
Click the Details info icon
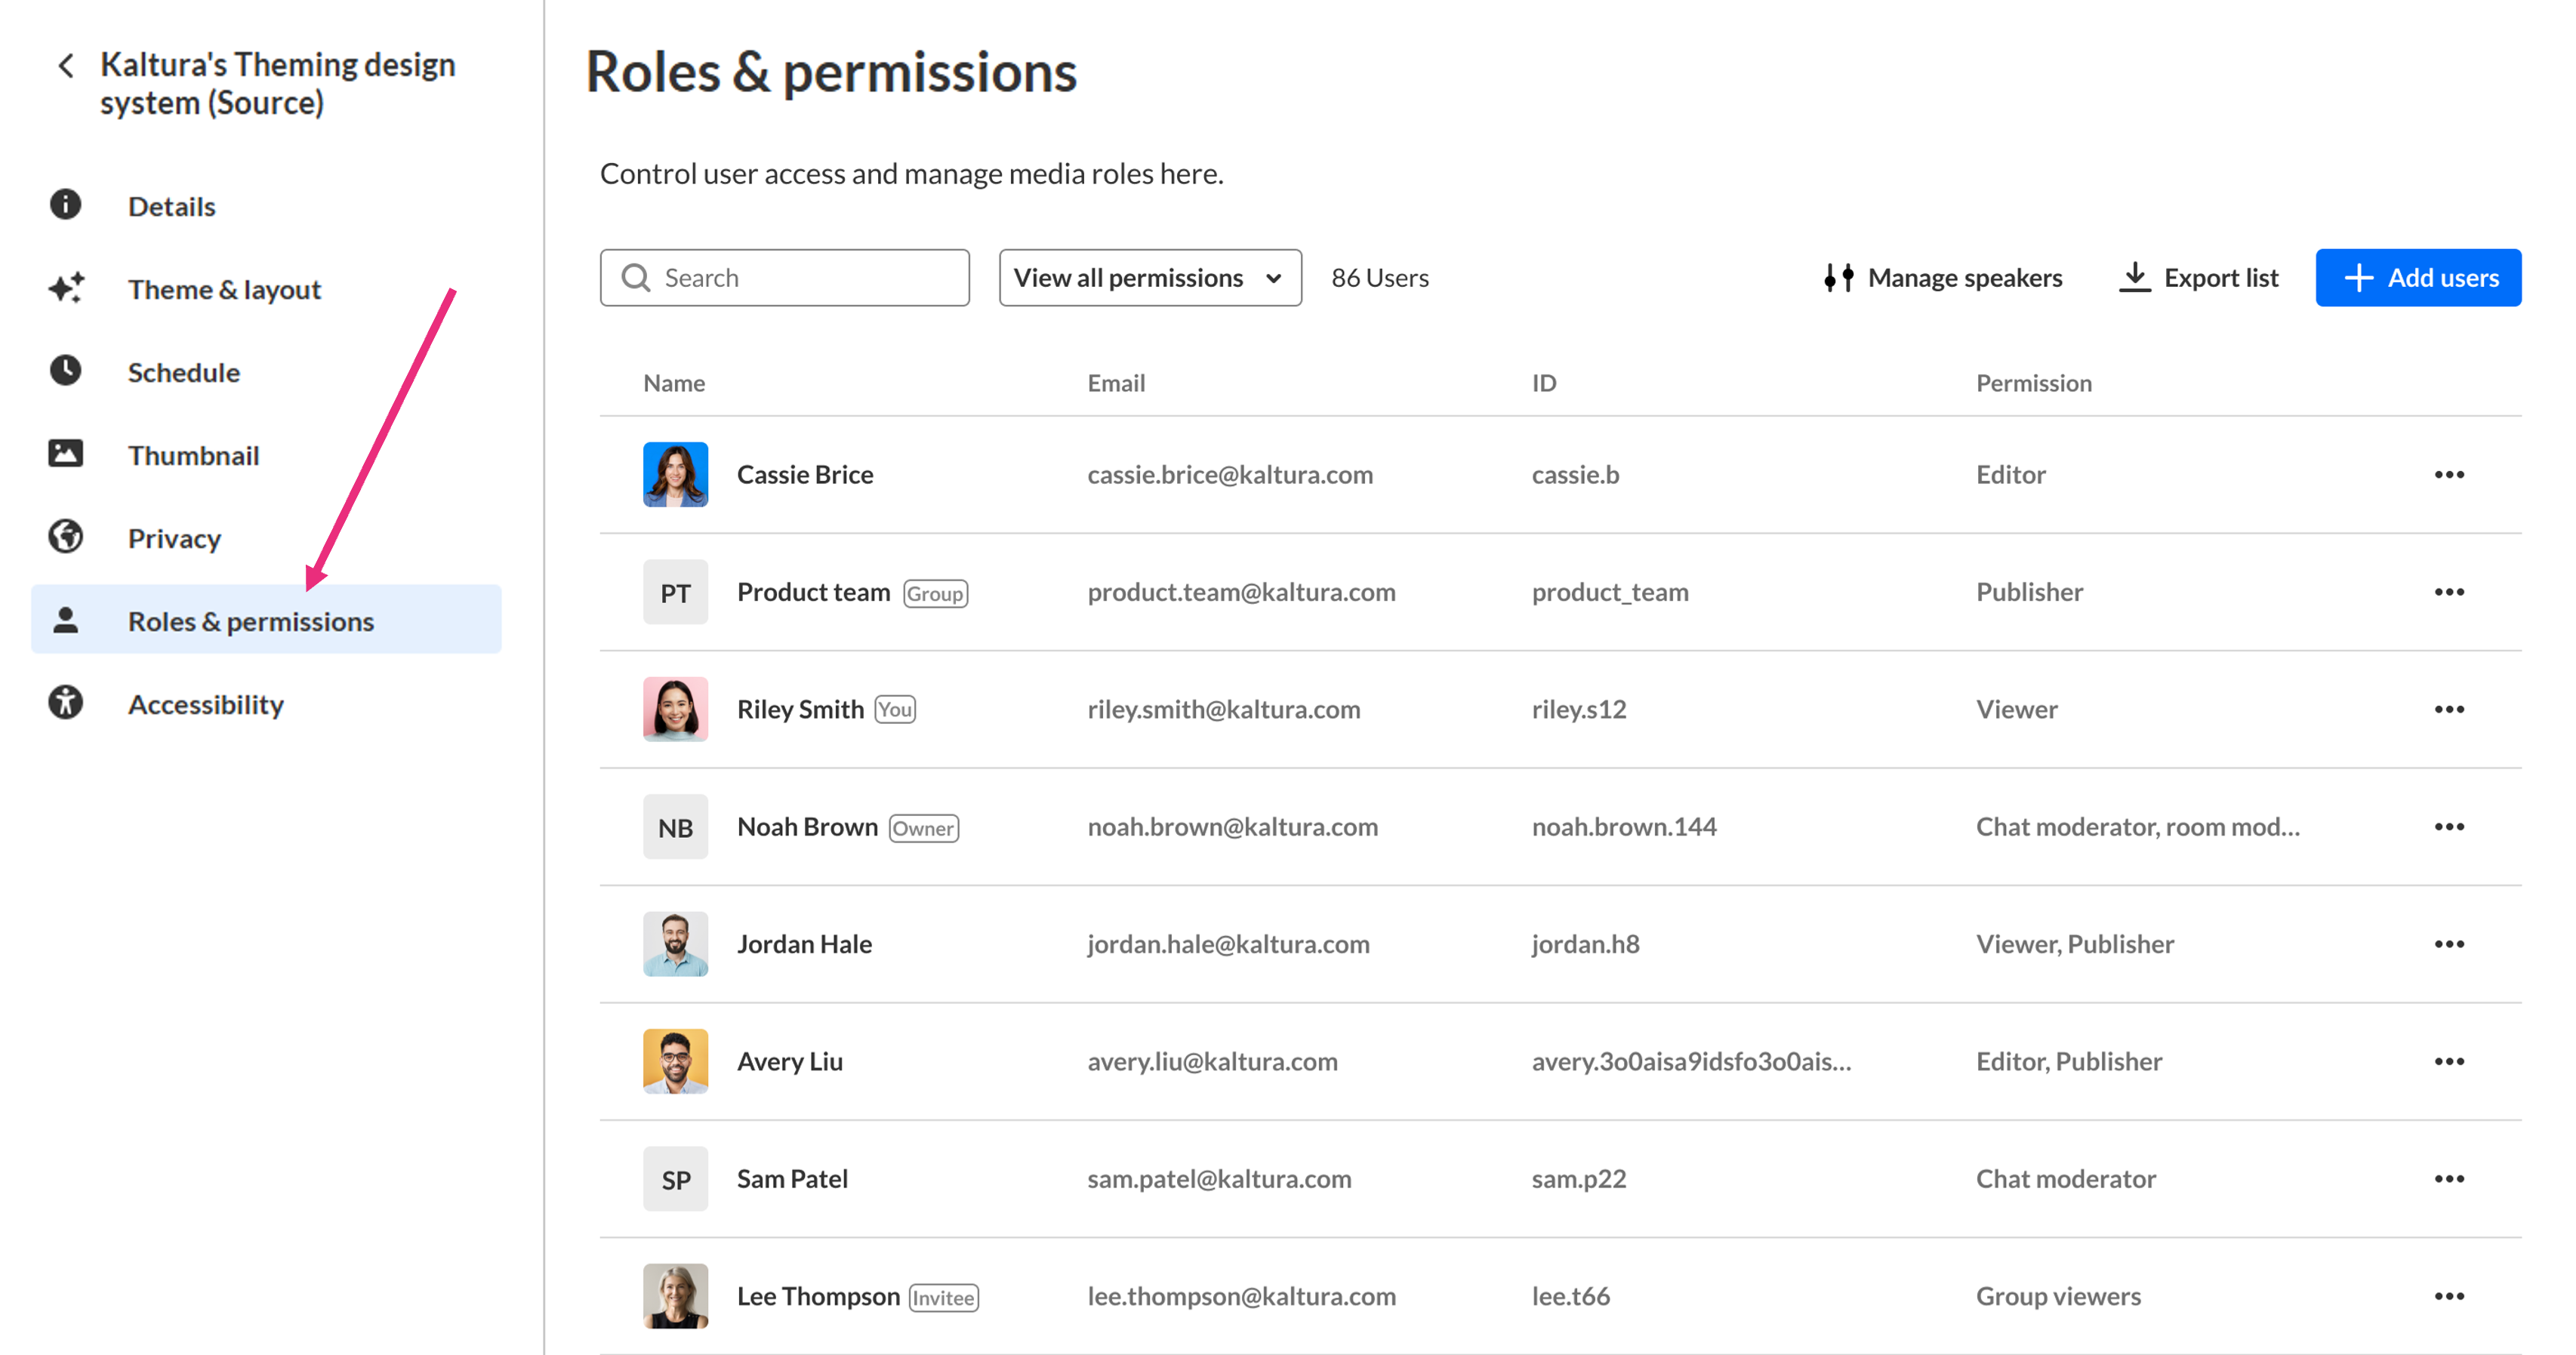[x=66, y=205]
